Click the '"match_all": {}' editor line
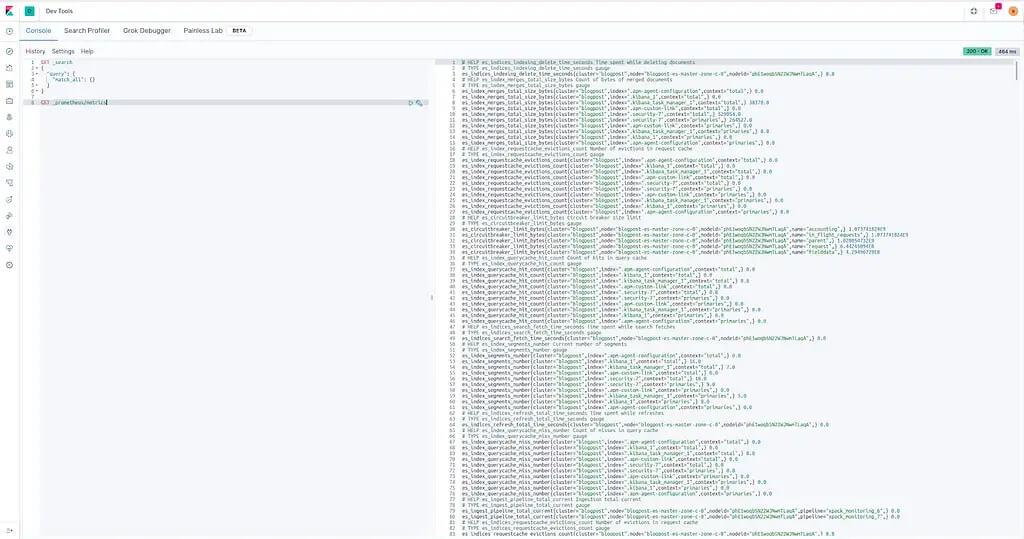Viewport: 1024px width, 539px height. click(x=74, y=80)
